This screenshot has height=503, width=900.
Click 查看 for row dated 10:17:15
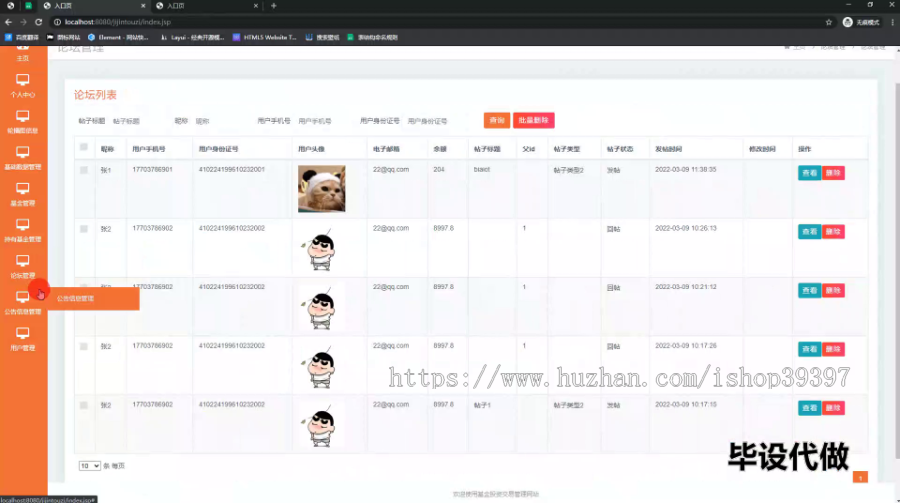809,408
